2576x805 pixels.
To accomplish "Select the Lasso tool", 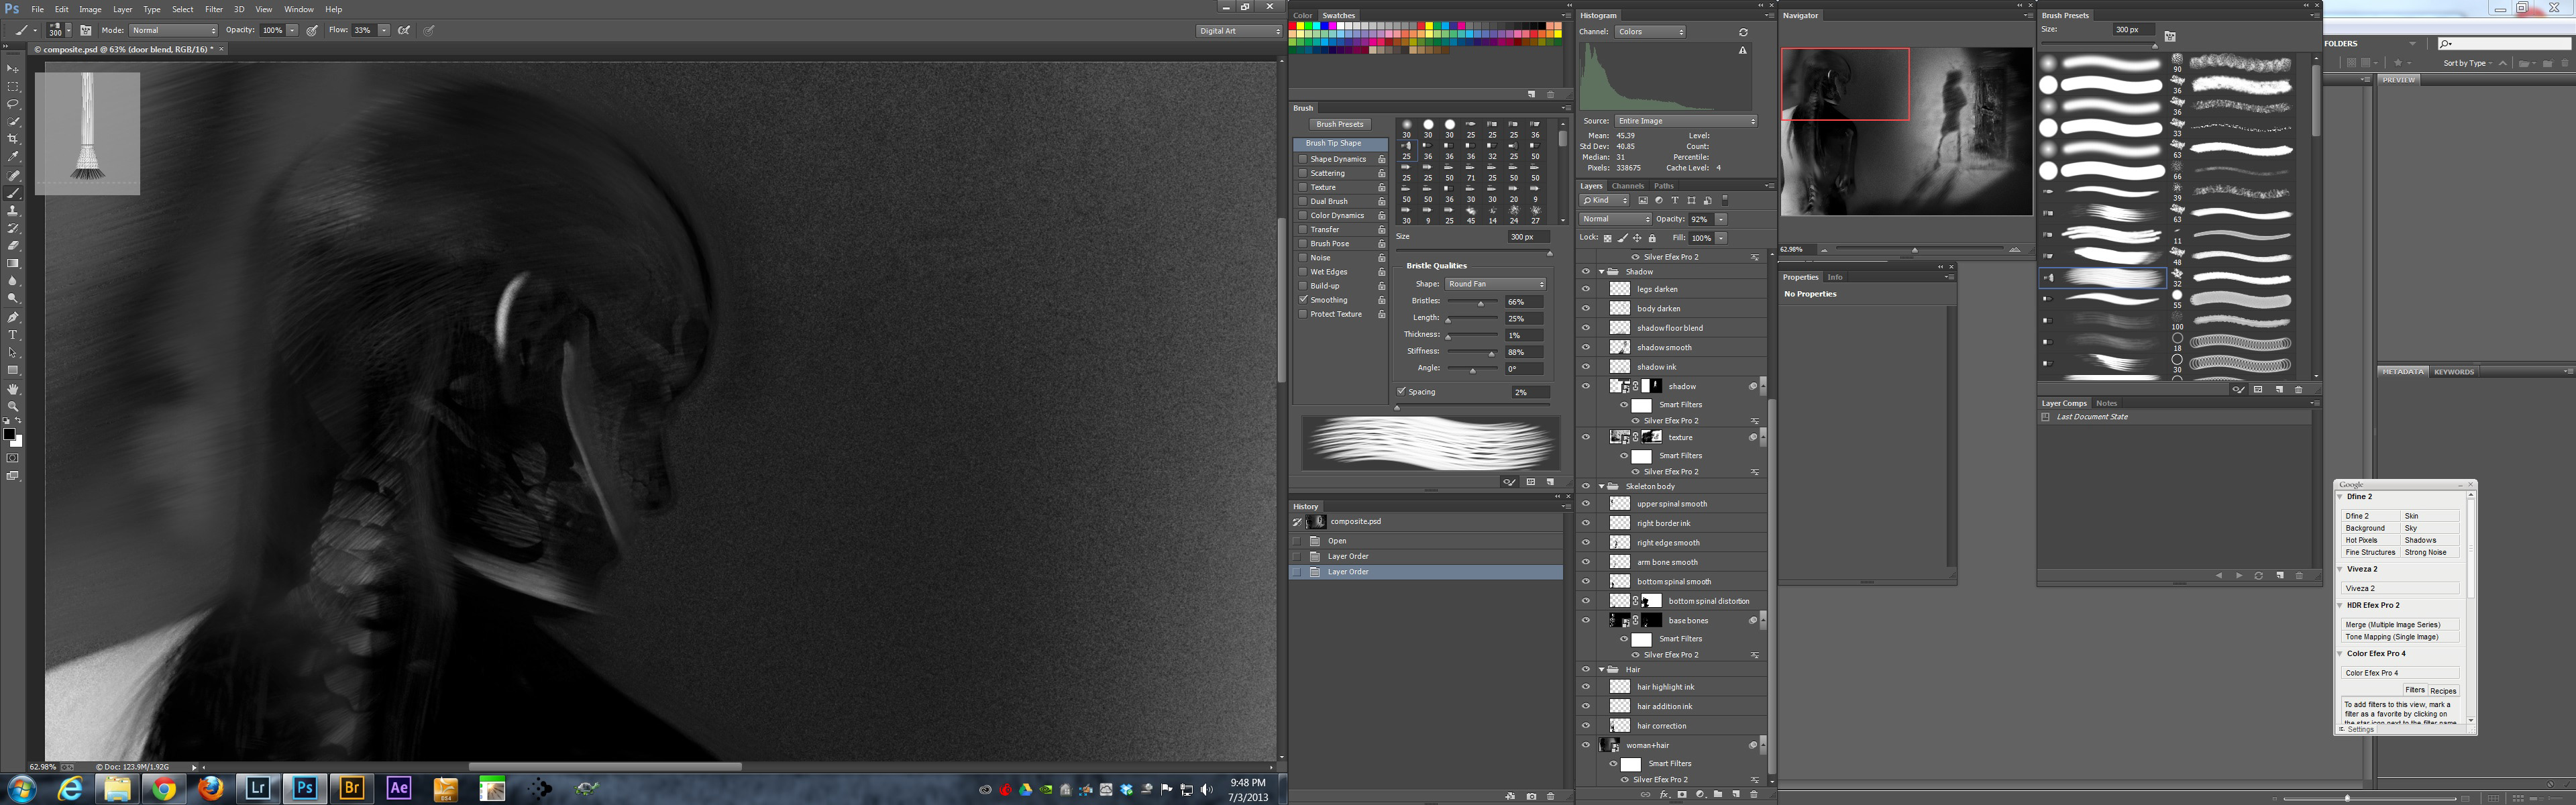I will tap(13, 104).
